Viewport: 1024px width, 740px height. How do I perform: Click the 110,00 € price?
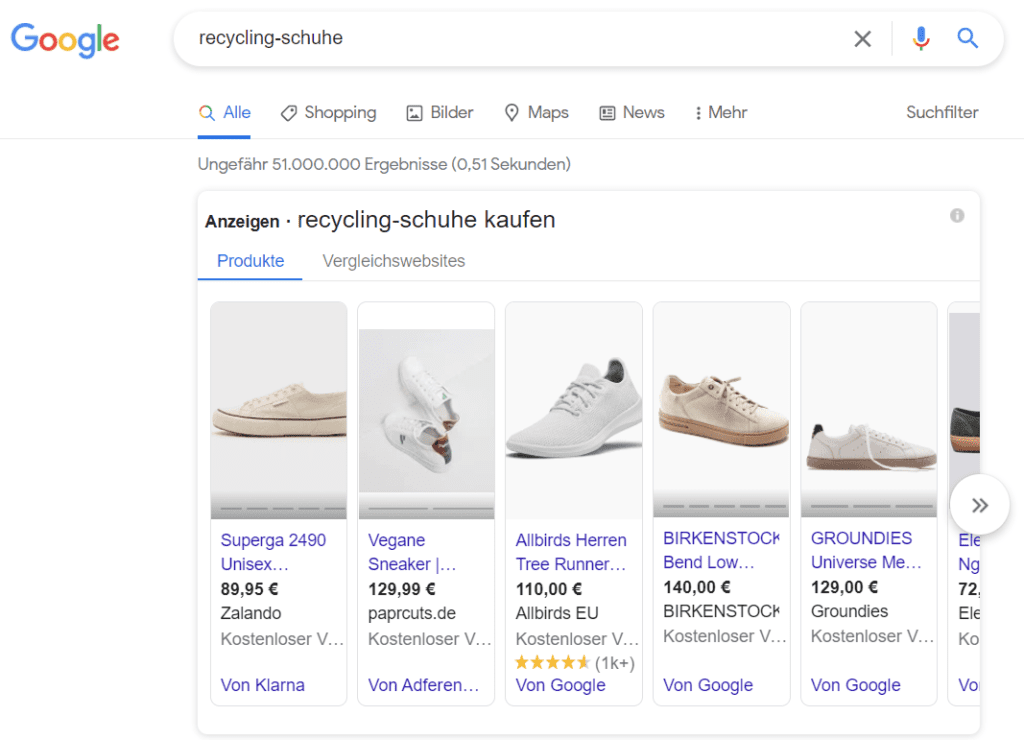pos(549,589)
